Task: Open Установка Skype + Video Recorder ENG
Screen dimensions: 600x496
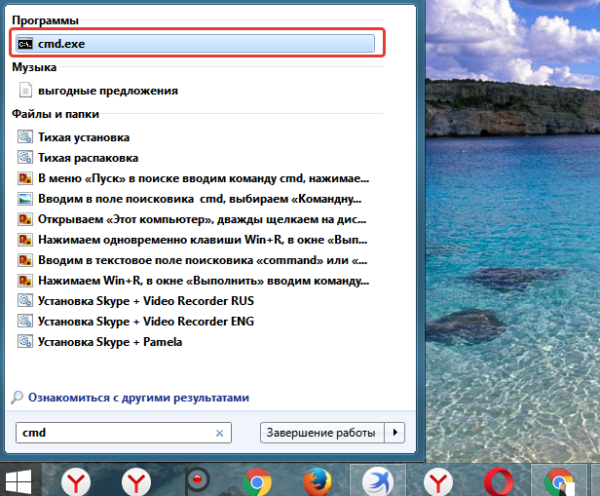Action: (136, 321)
